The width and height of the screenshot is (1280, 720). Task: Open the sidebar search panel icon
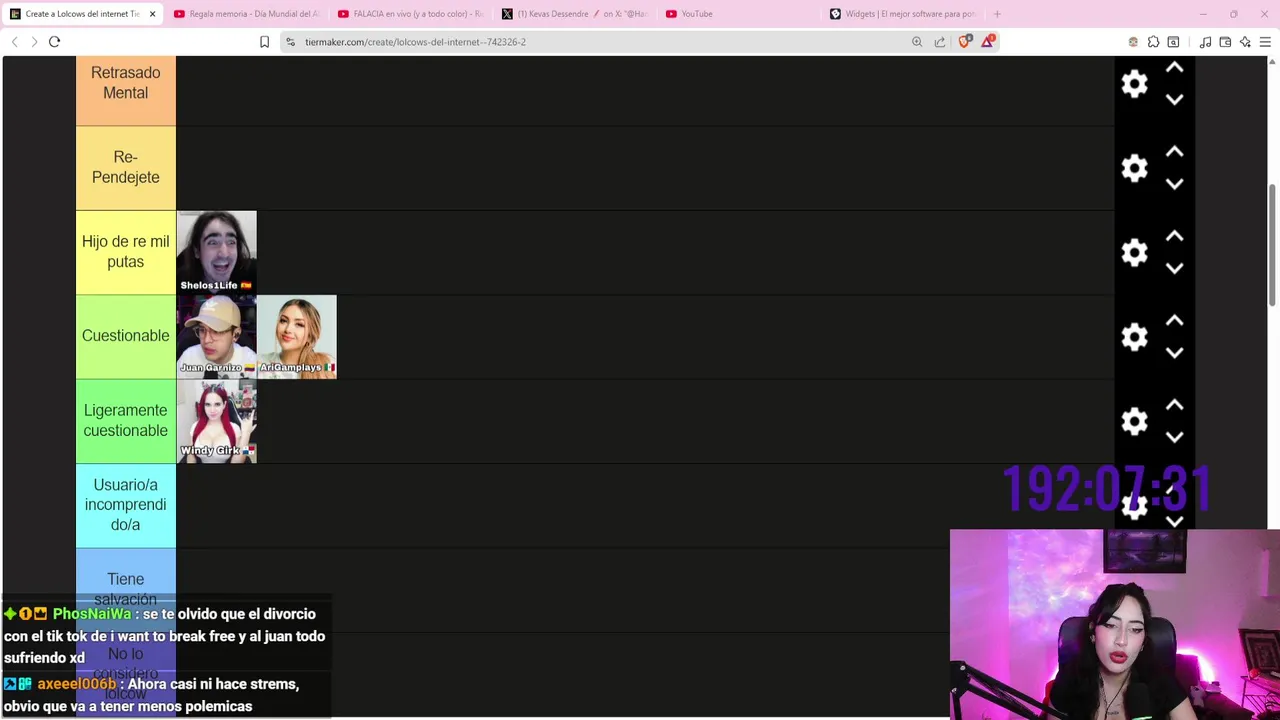(1173, 42)
